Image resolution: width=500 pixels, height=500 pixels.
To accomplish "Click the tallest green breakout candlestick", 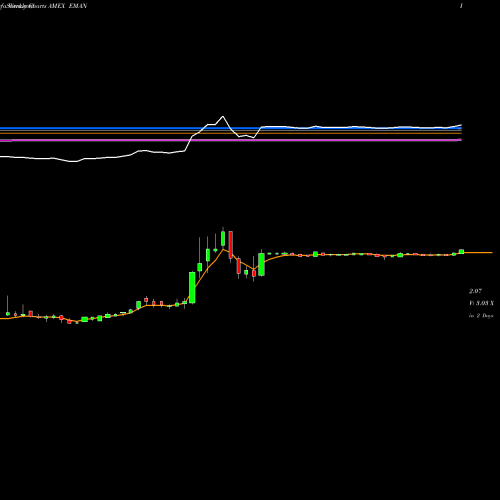I will click(x=192, y=288).
